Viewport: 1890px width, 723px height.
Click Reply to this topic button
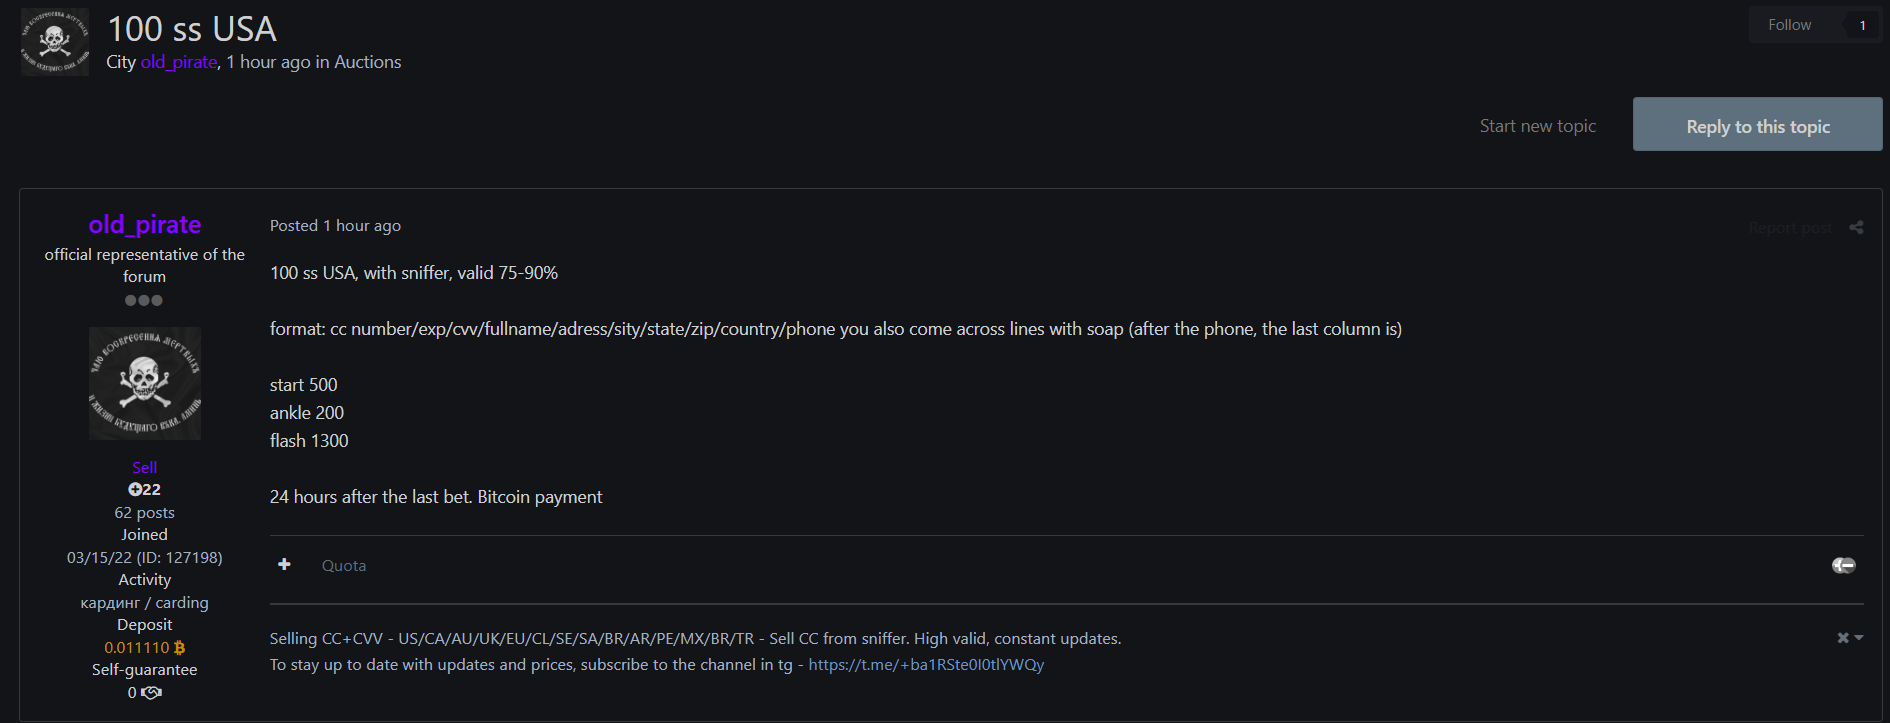1757,125
